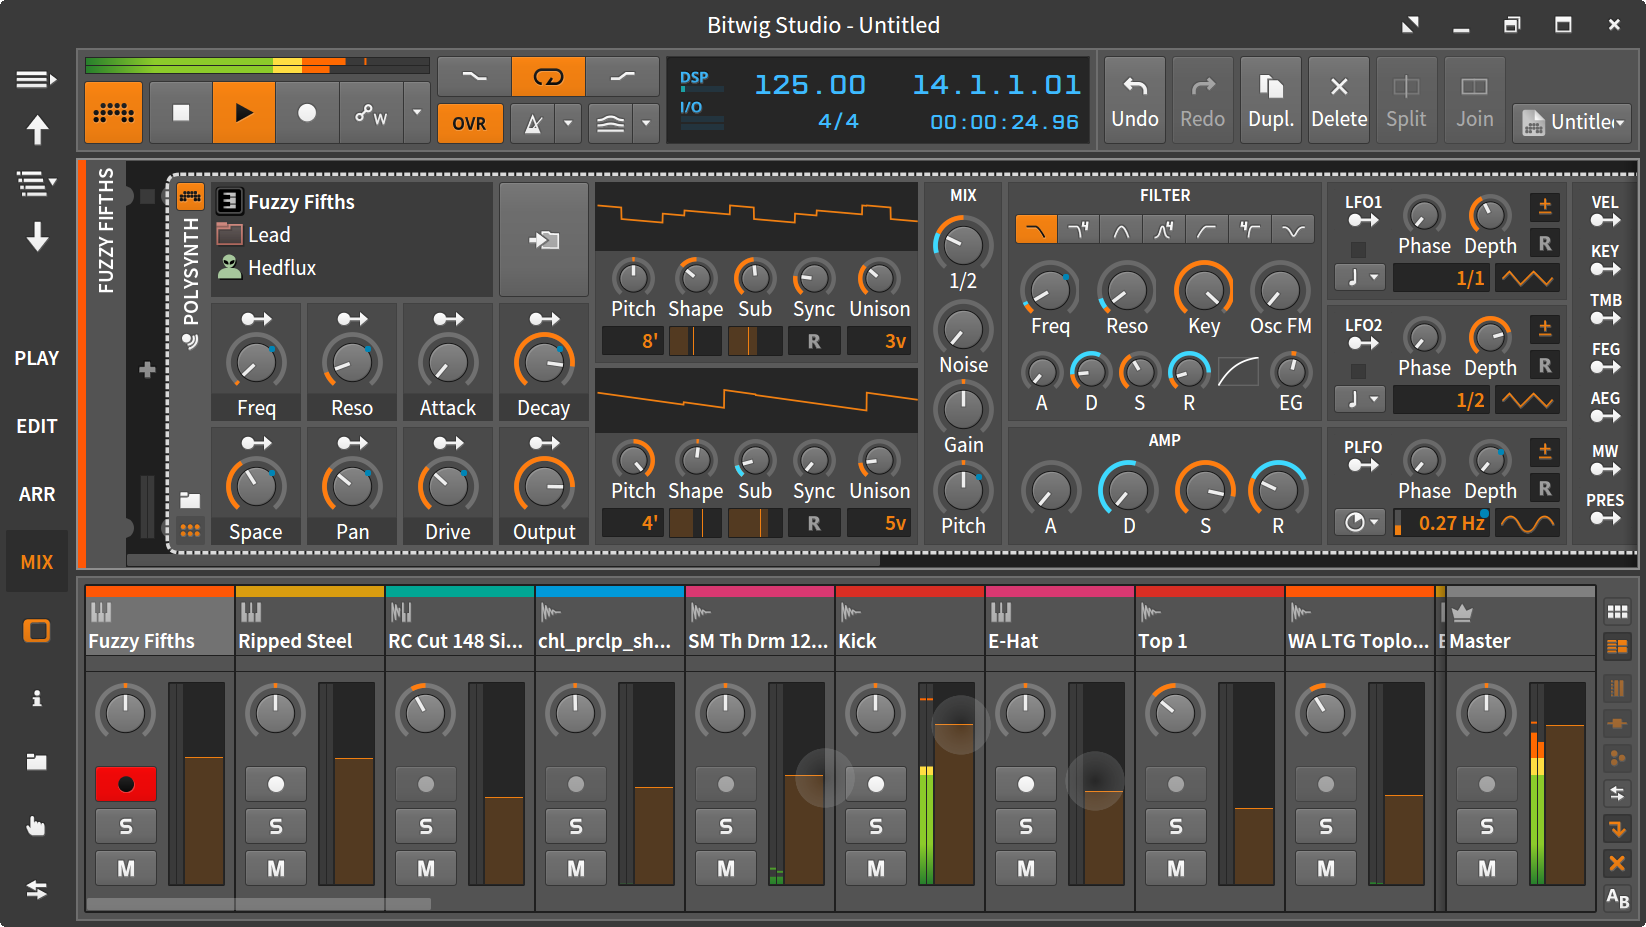This screenshot has width=1646, height=927.
Task: Switch to the ARR view
Action: pos(37,494)
